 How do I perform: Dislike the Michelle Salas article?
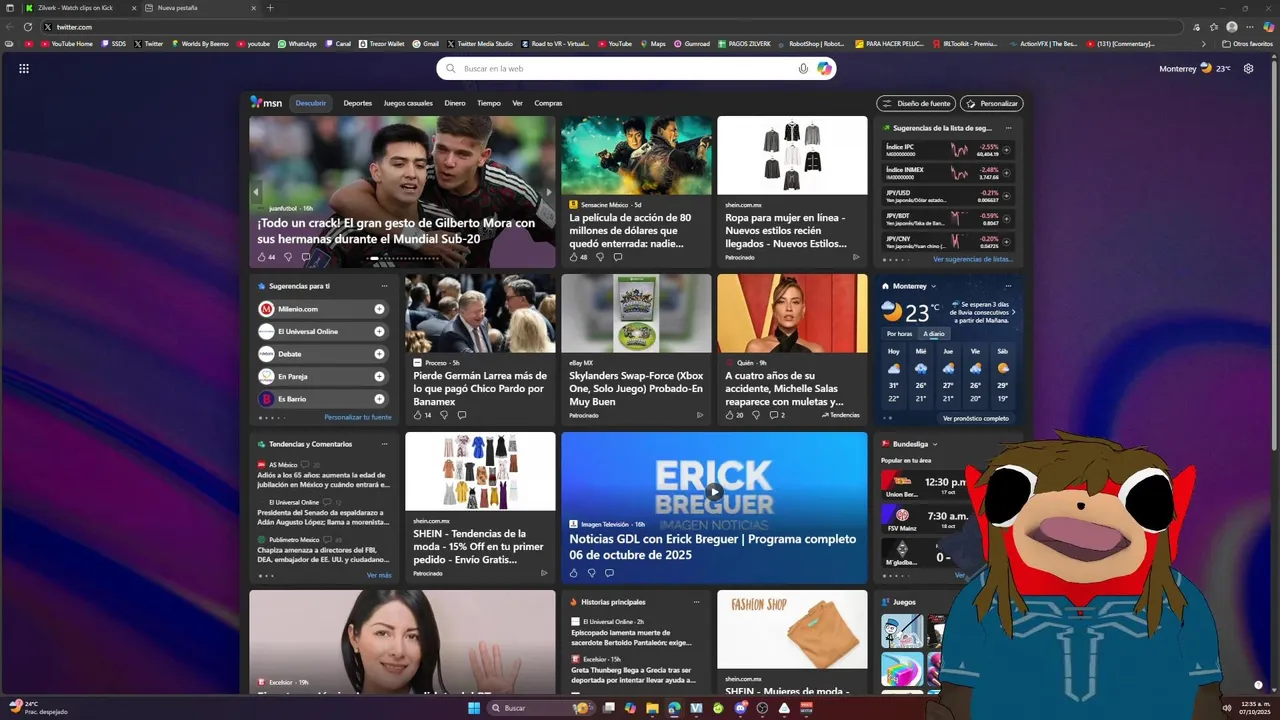(x=756, y=415)
